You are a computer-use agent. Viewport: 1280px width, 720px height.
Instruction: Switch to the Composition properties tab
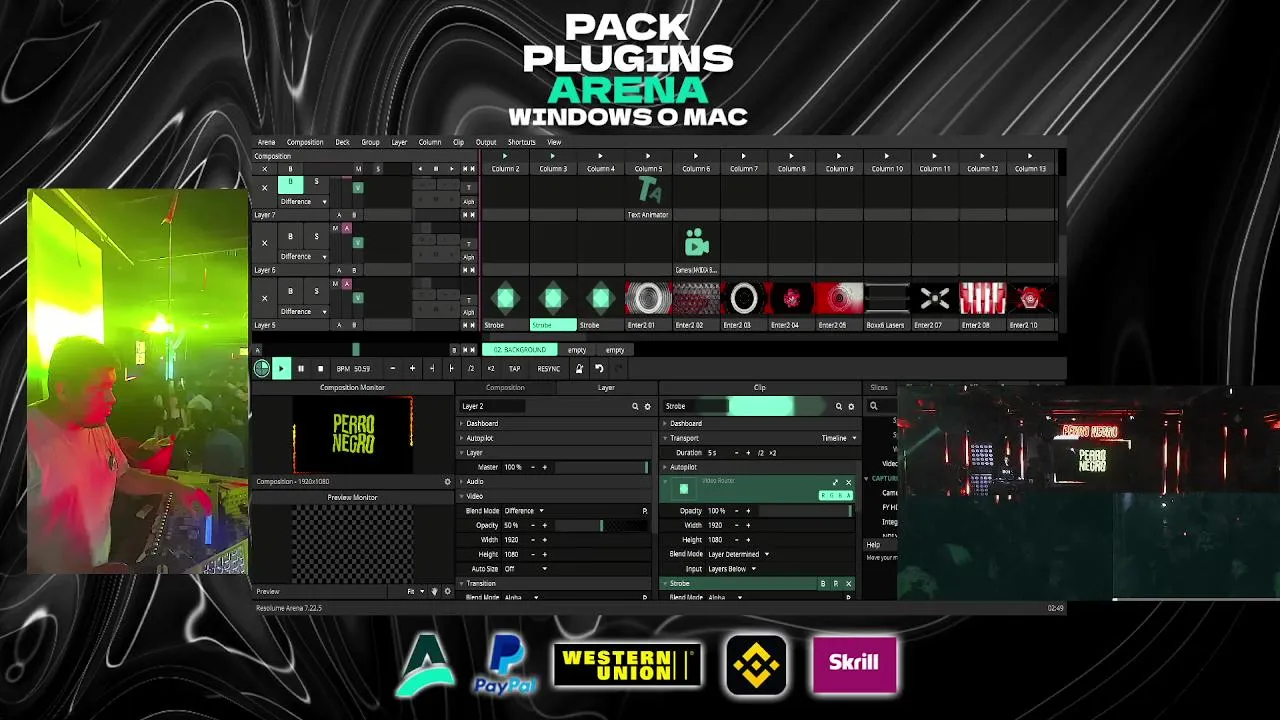505,387
